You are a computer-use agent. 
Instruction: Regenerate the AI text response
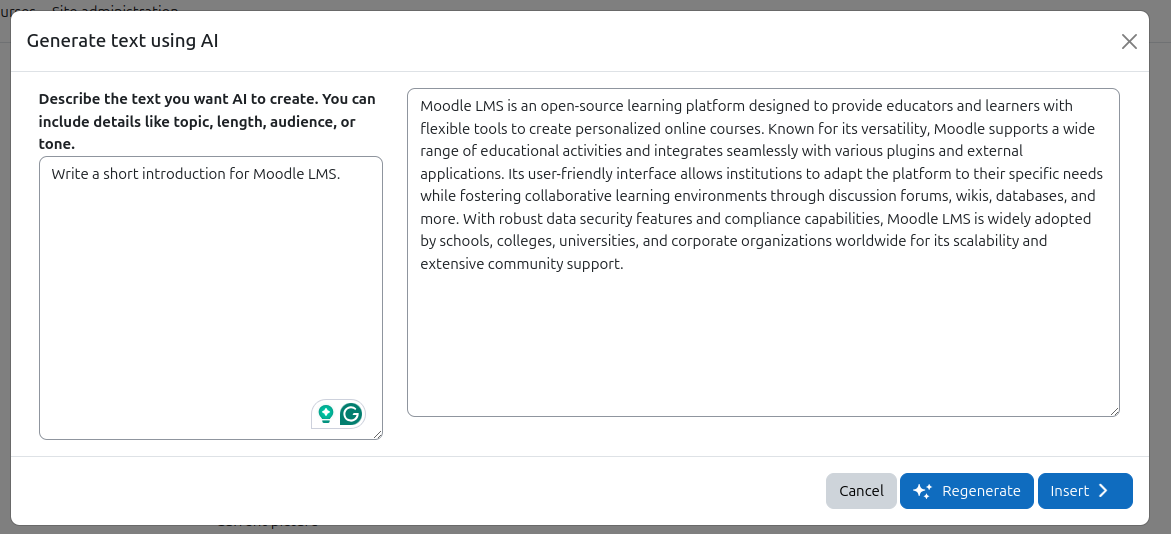pyautogui.click(x=966, y=491)
